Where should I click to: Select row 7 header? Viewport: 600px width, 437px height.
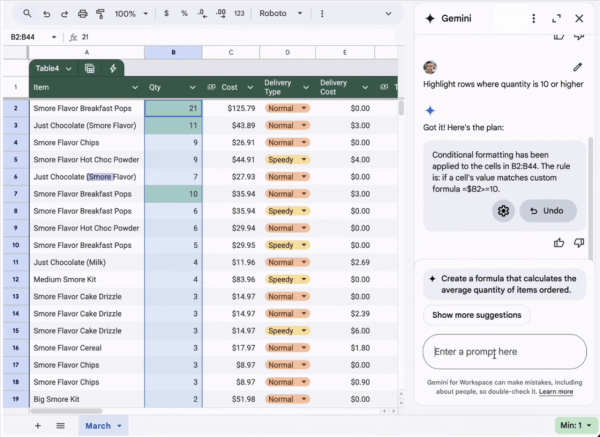tap(16, 194)
